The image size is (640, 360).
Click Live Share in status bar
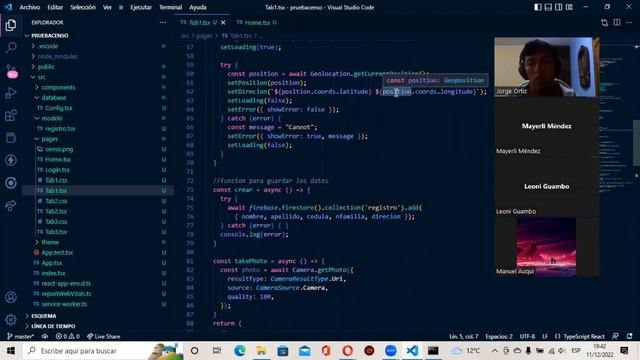[x=104, y=336]
